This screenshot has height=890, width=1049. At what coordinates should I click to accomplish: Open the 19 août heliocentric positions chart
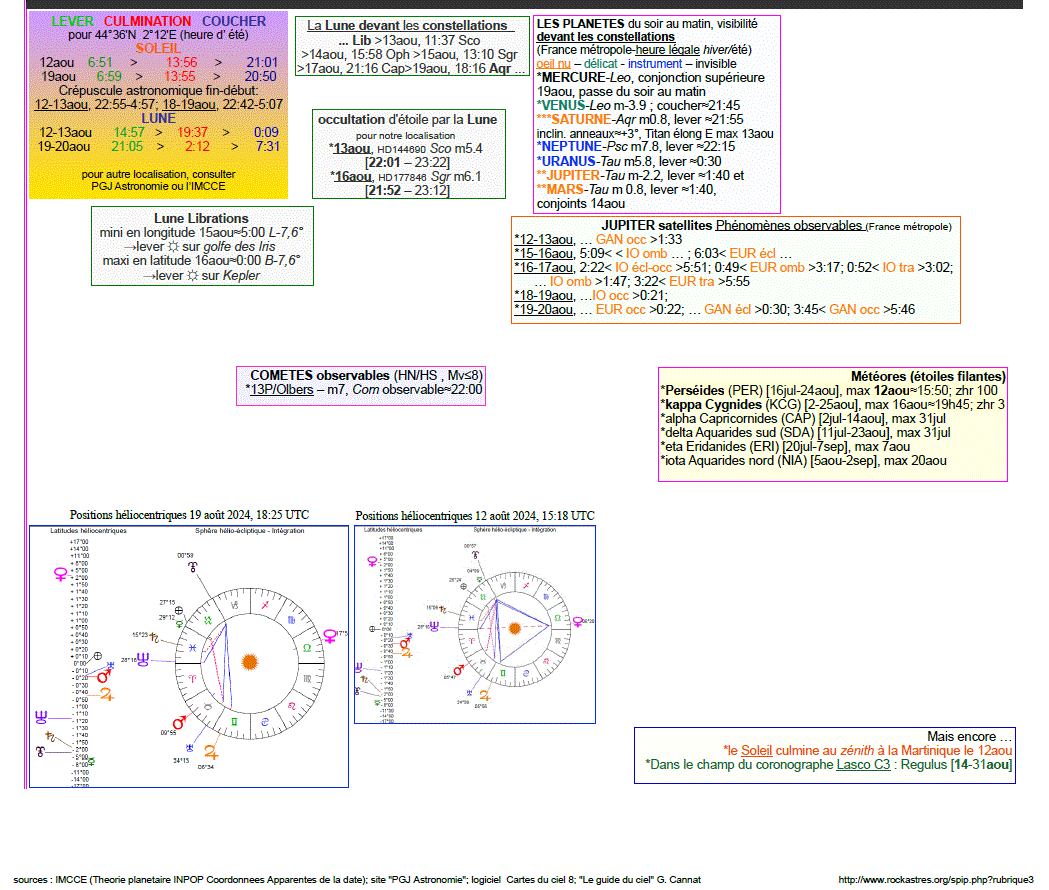coord(189,656)
